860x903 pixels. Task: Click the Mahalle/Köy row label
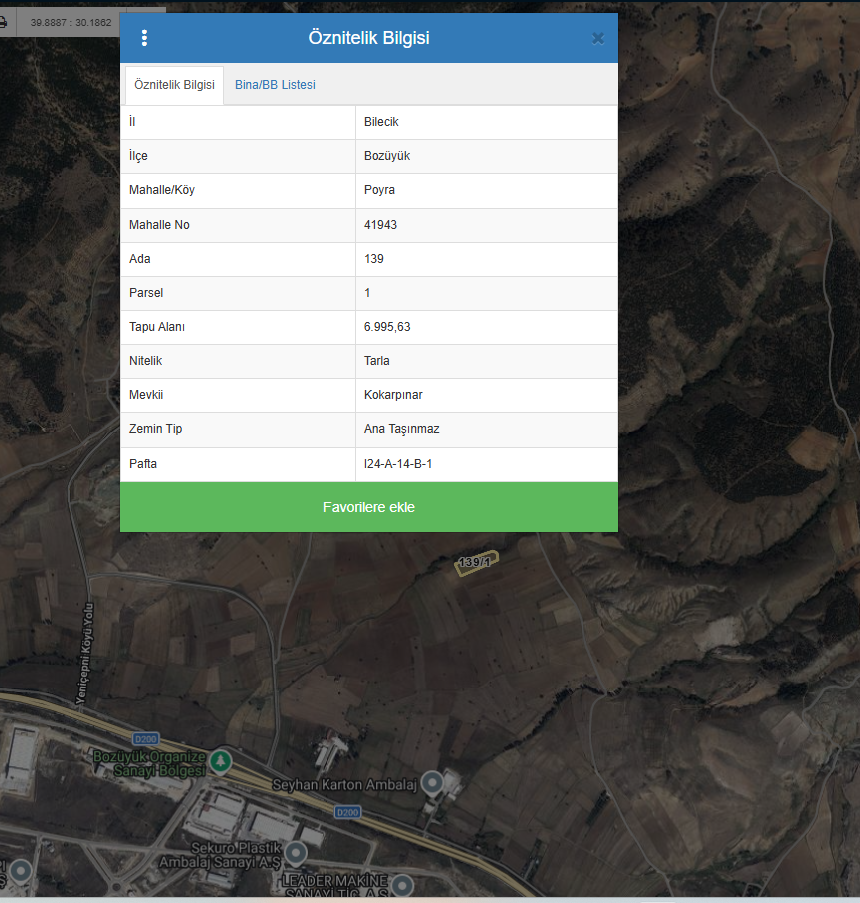point(162,190)
